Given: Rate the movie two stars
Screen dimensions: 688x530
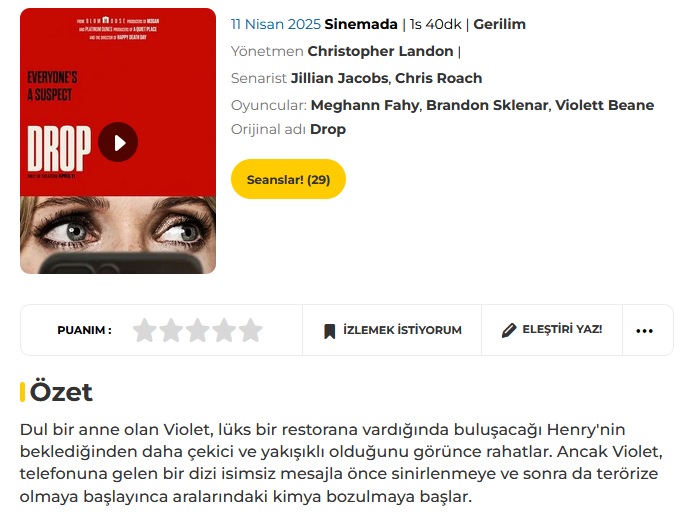Looking at the screenshot, I should (171, 330).
